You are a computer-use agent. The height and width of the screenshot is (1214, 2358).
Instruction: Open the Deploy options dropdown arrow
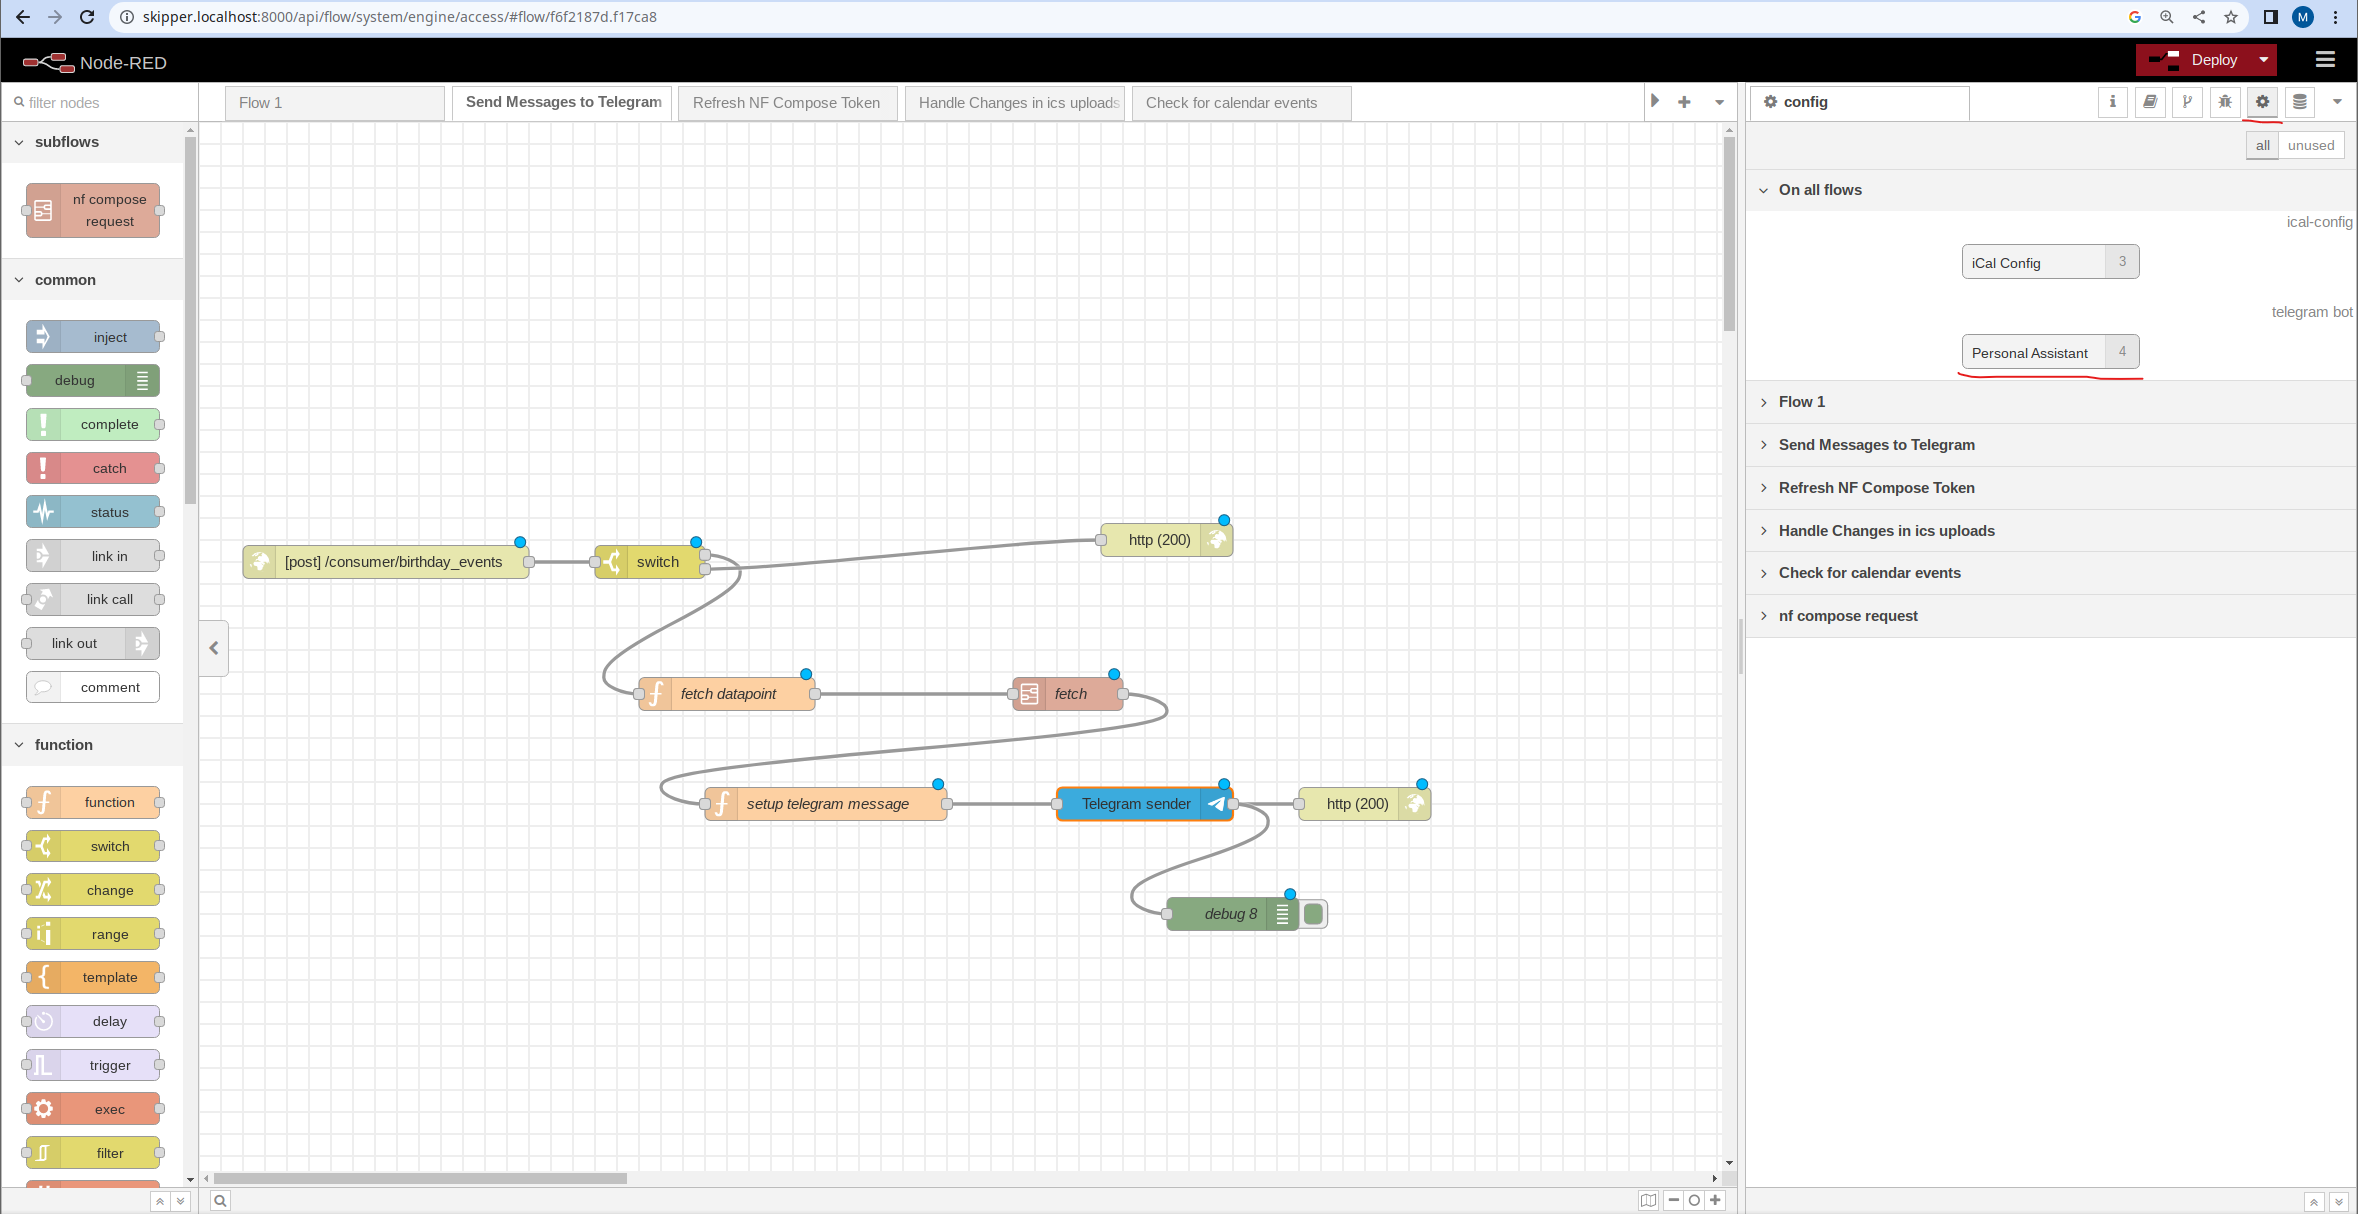tap(2264, 60)
